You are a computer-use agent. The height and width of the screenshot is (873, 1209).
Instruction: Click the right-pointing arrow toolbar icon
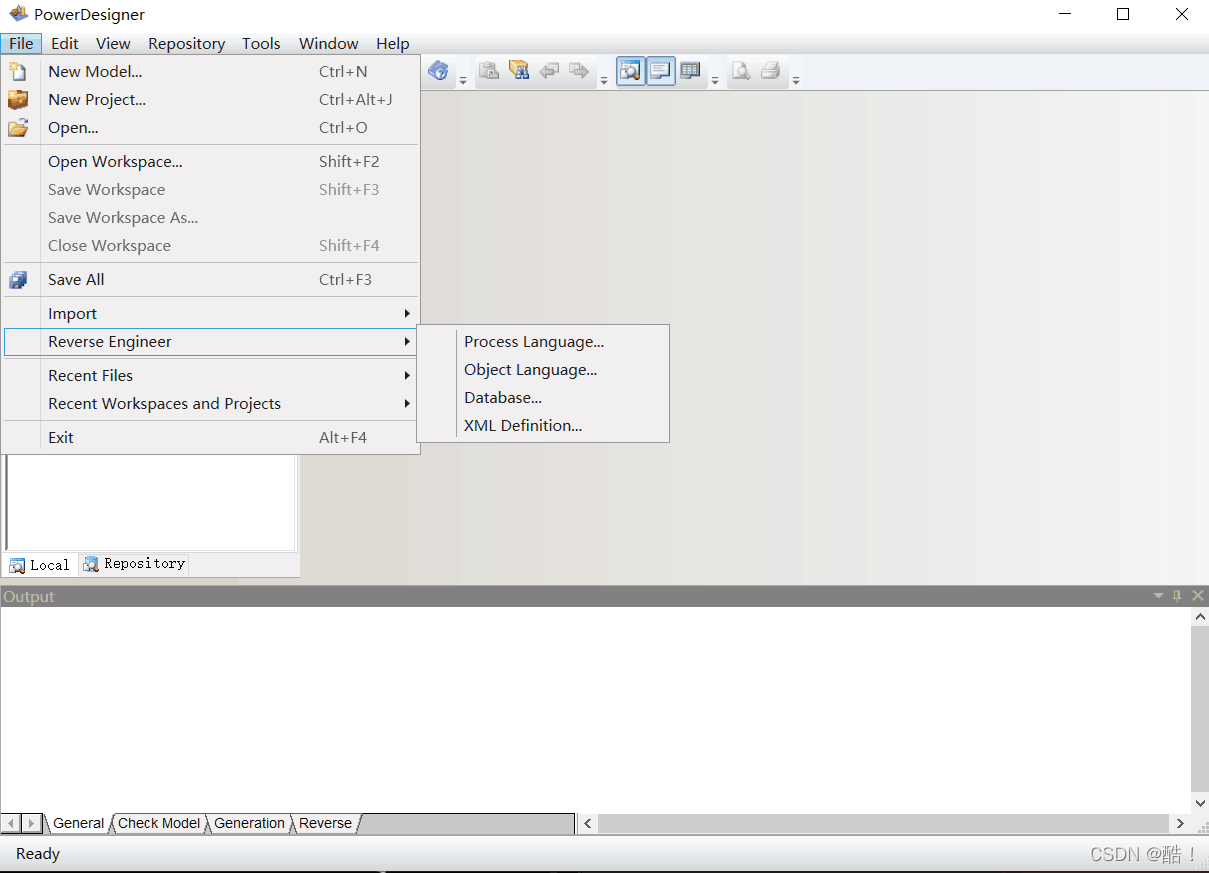pos(579,71)
